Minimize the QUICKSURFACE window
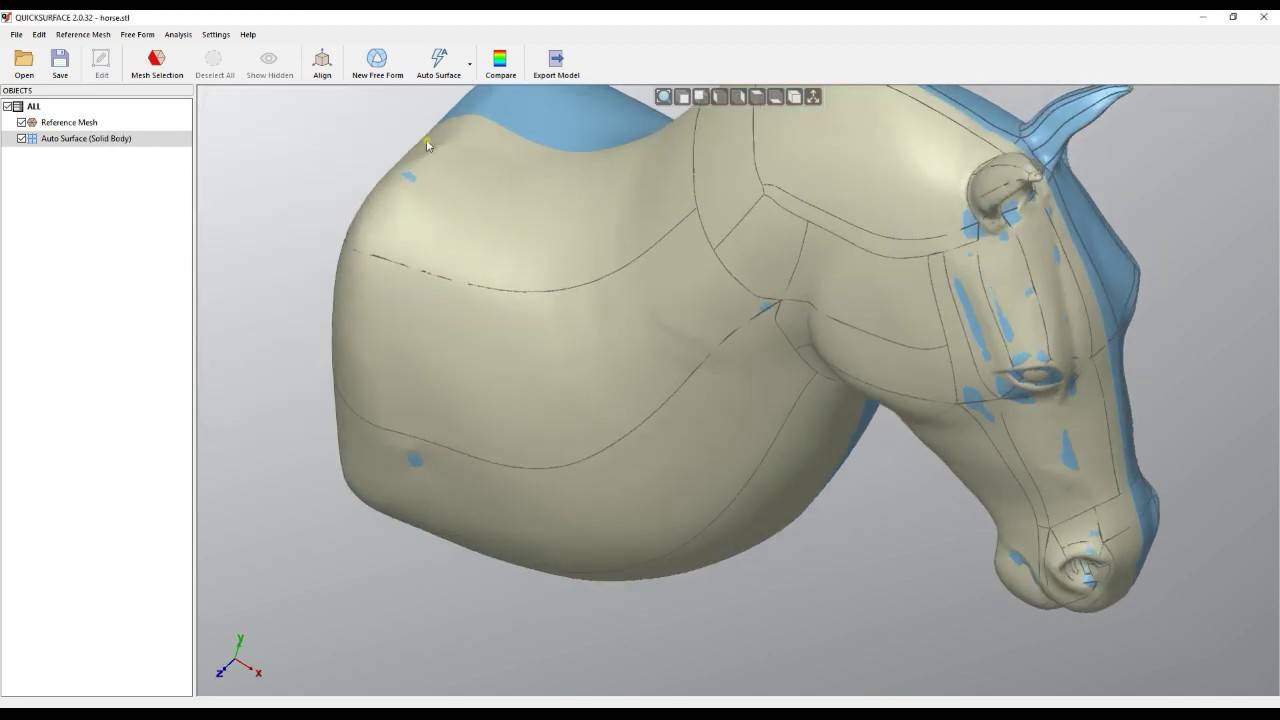 [1203, 17]
